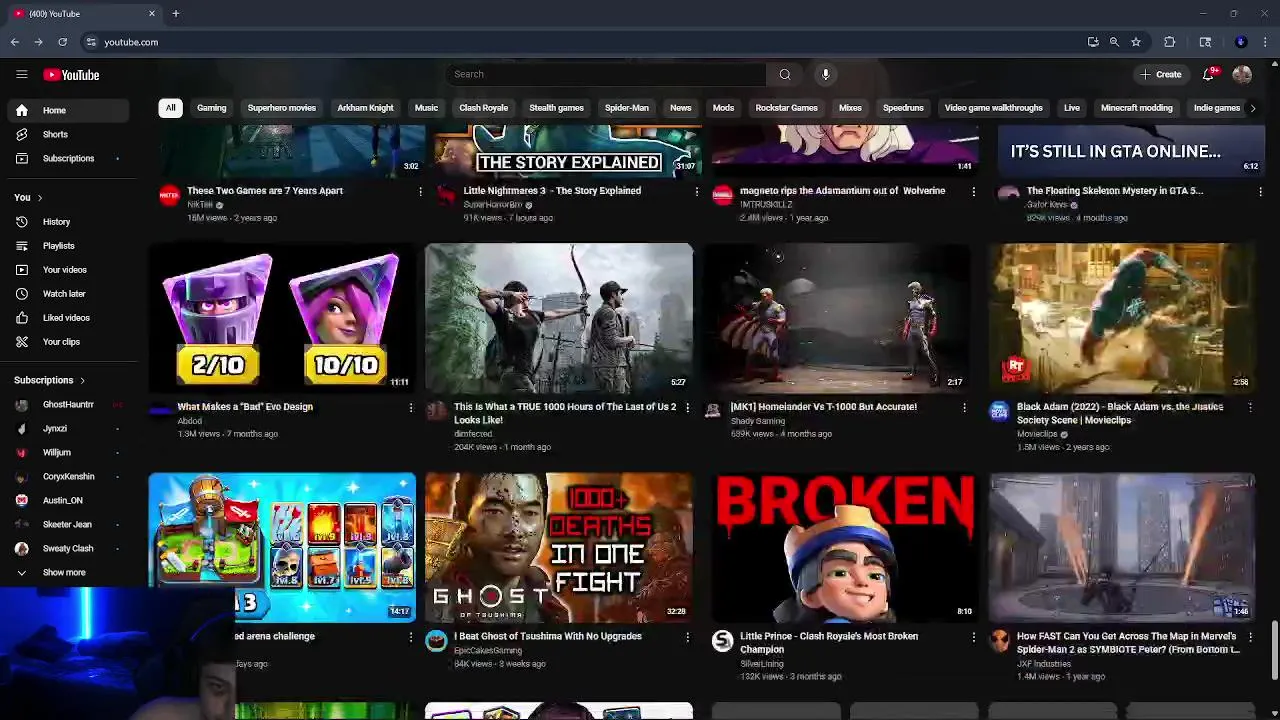Screen dimensions: 1280x720
Task: Open Sweaty Clash subscription channel
Action: click(68, 548)
